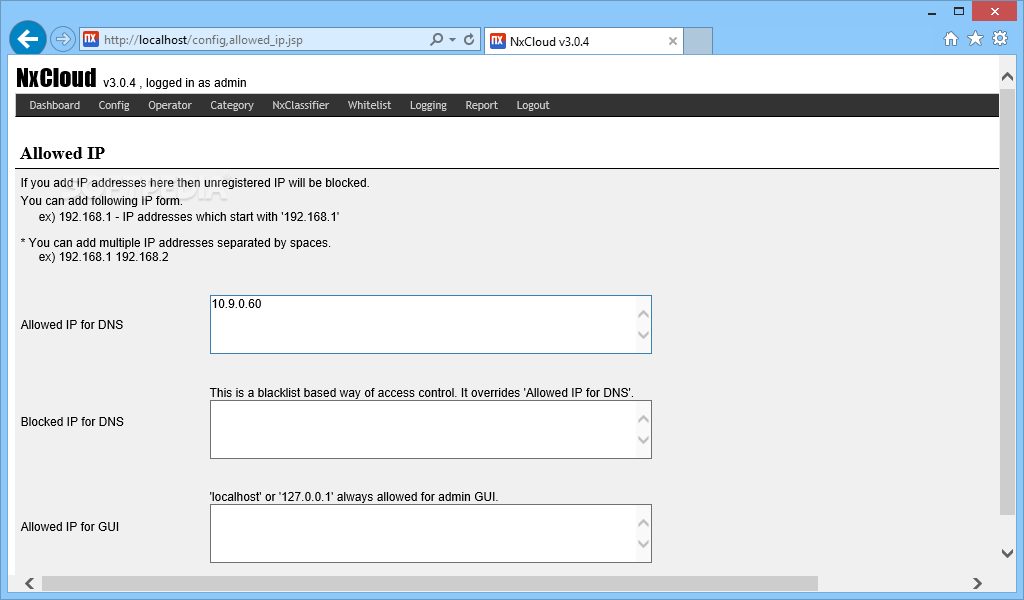Click down arrow in Allowed IP for GUI box
The image size is (1024, 600).
643,544
